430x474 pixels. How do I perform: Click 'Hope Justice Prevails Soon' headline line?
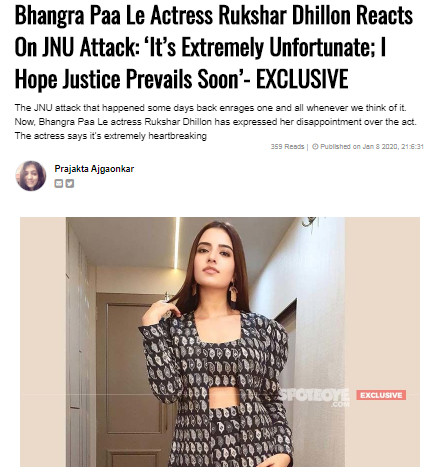tap(128, 79)
